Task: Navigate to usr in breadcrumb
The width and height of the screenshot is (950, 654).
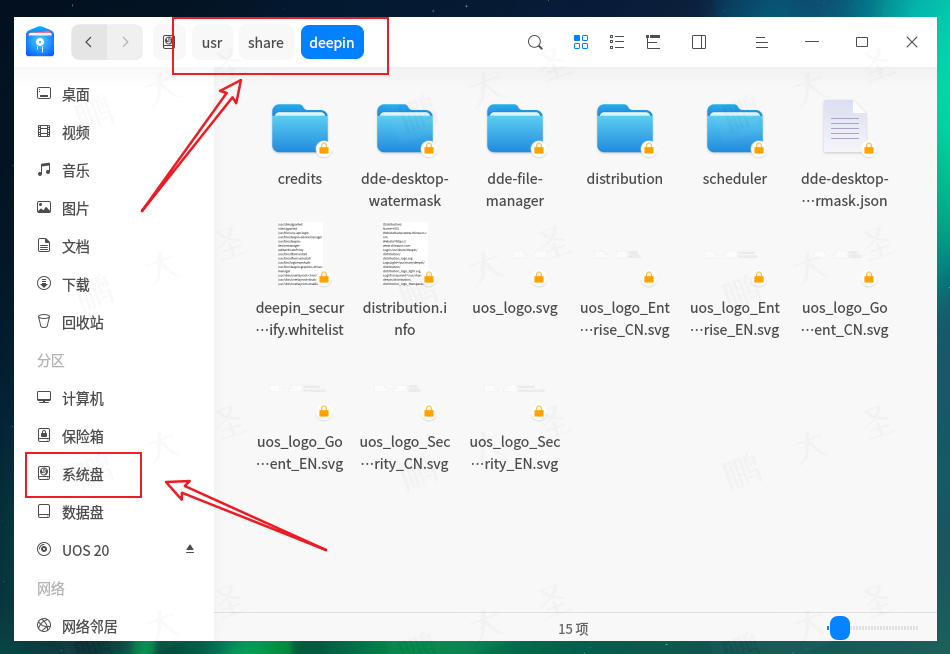Action: pos(212,42)
